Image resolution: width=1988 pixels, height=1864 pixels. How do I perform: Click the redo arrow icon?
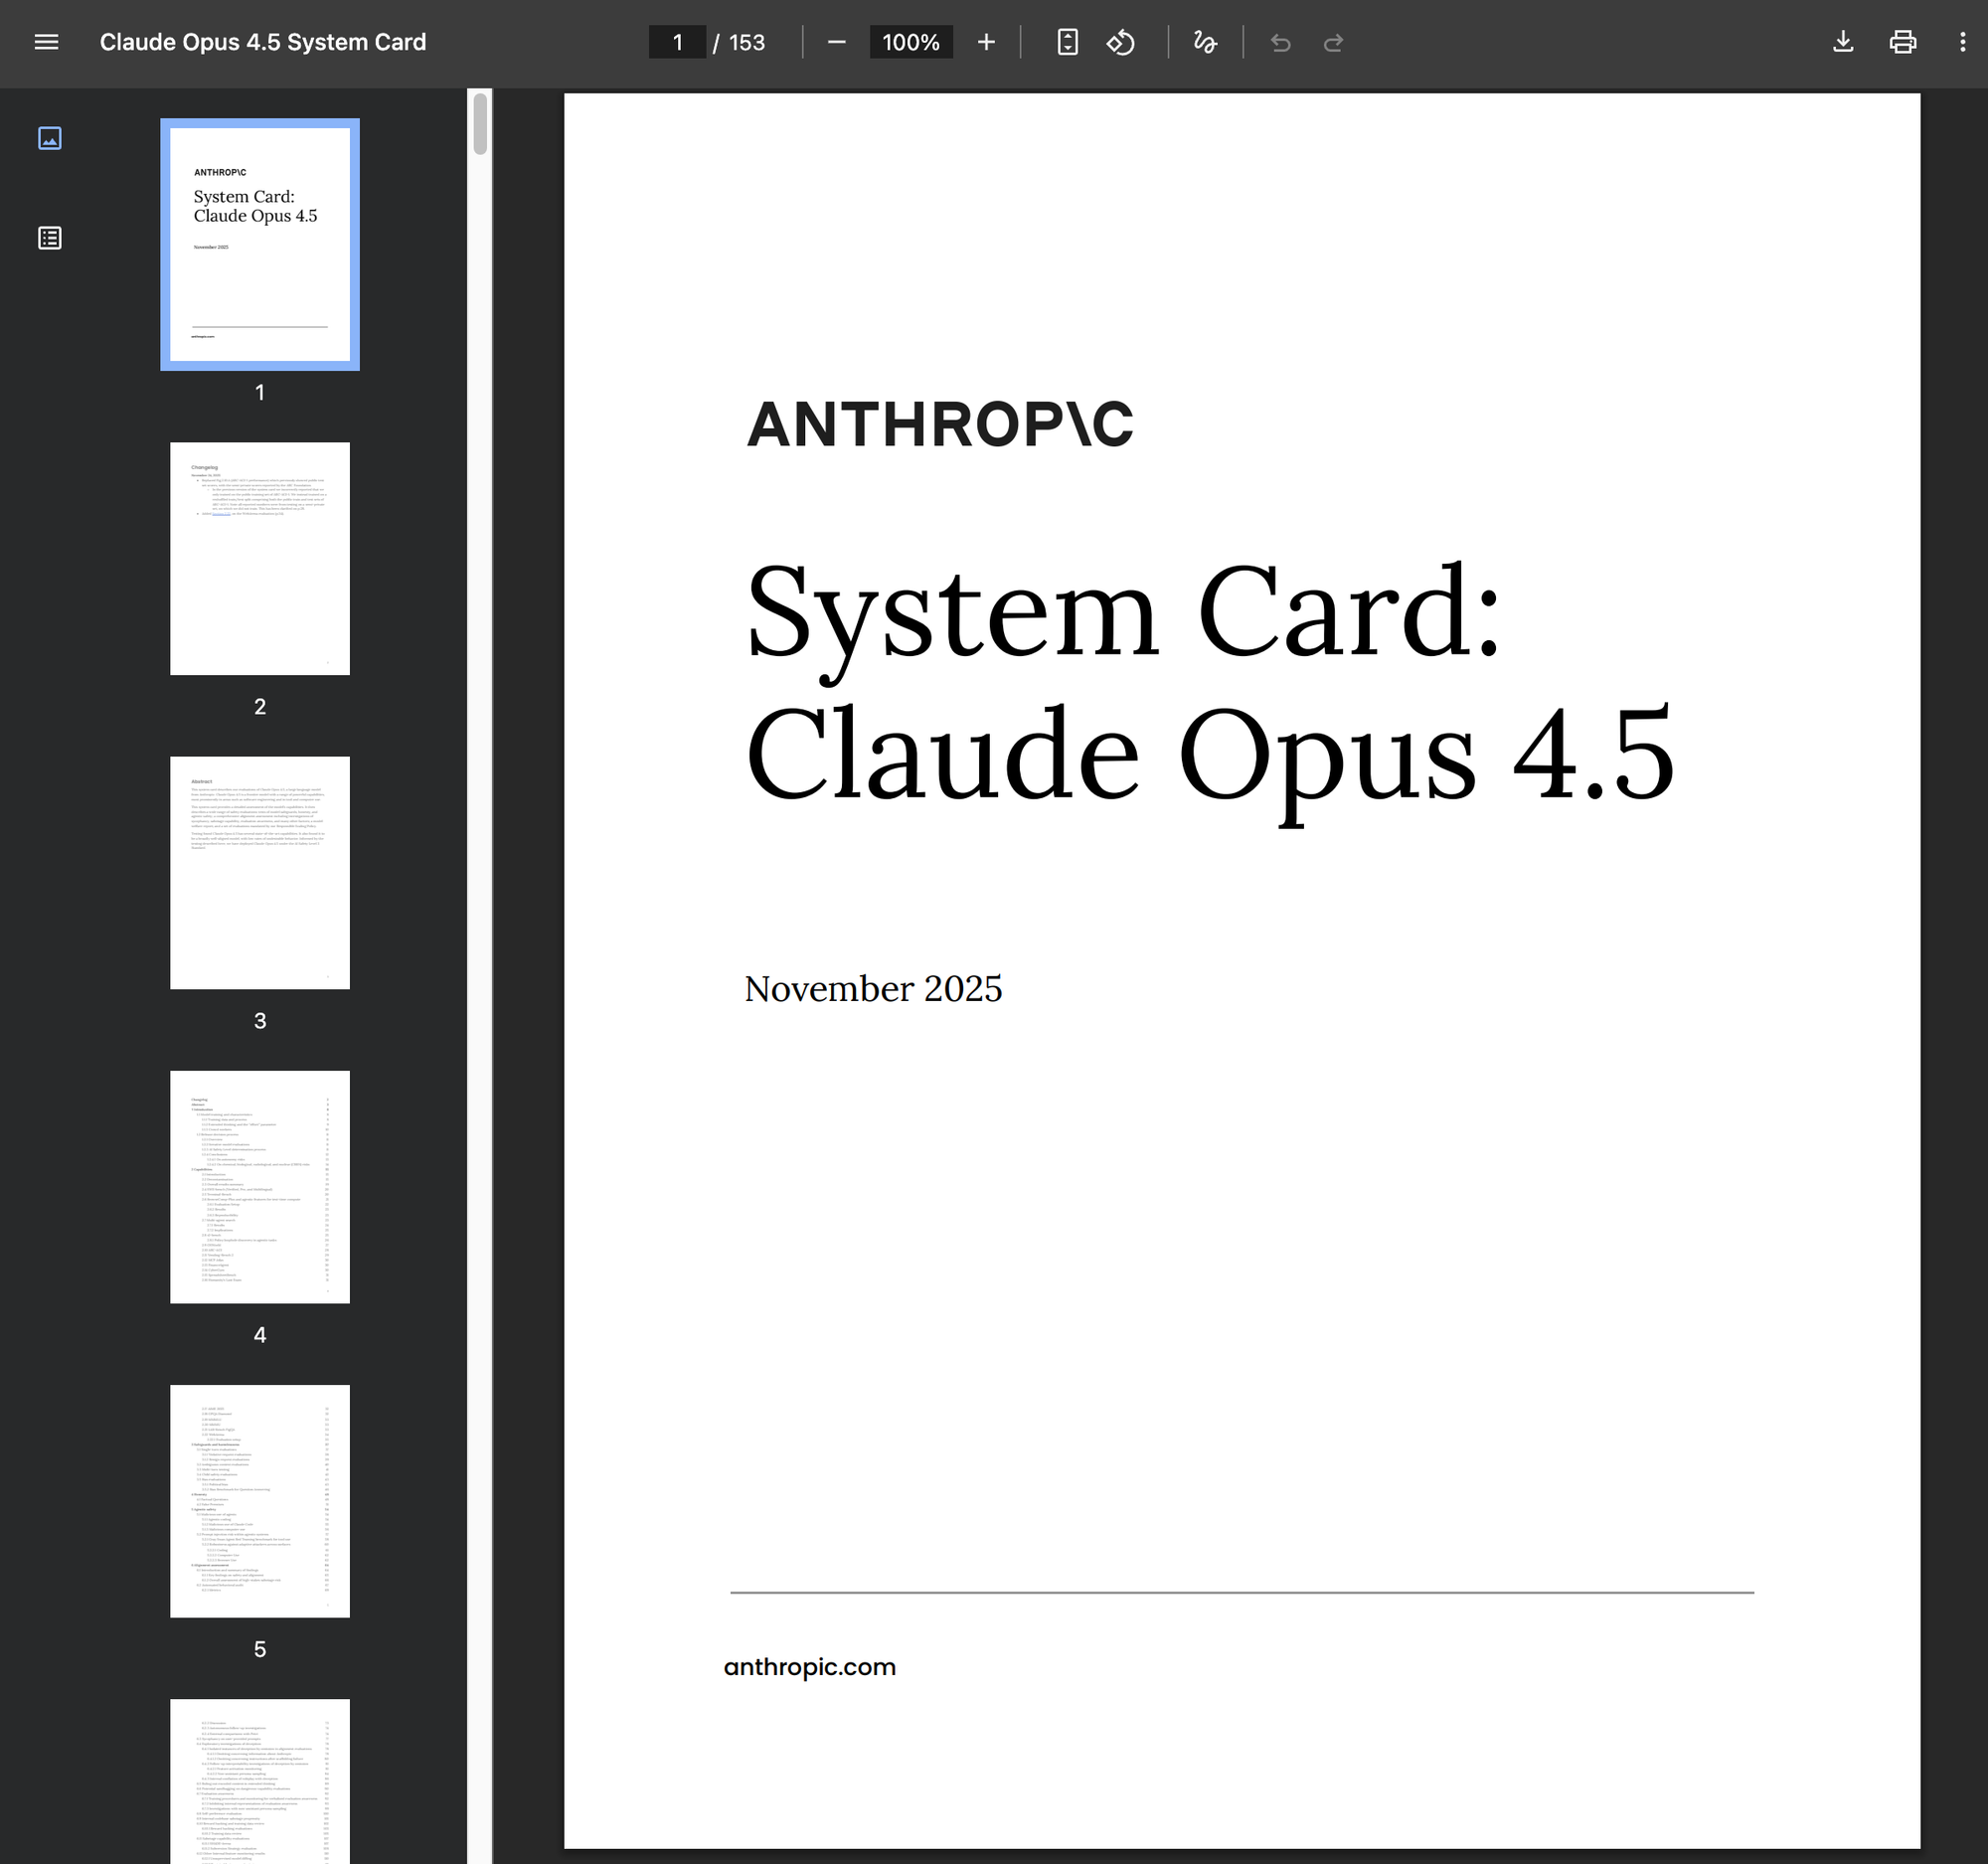point(1333,42)
